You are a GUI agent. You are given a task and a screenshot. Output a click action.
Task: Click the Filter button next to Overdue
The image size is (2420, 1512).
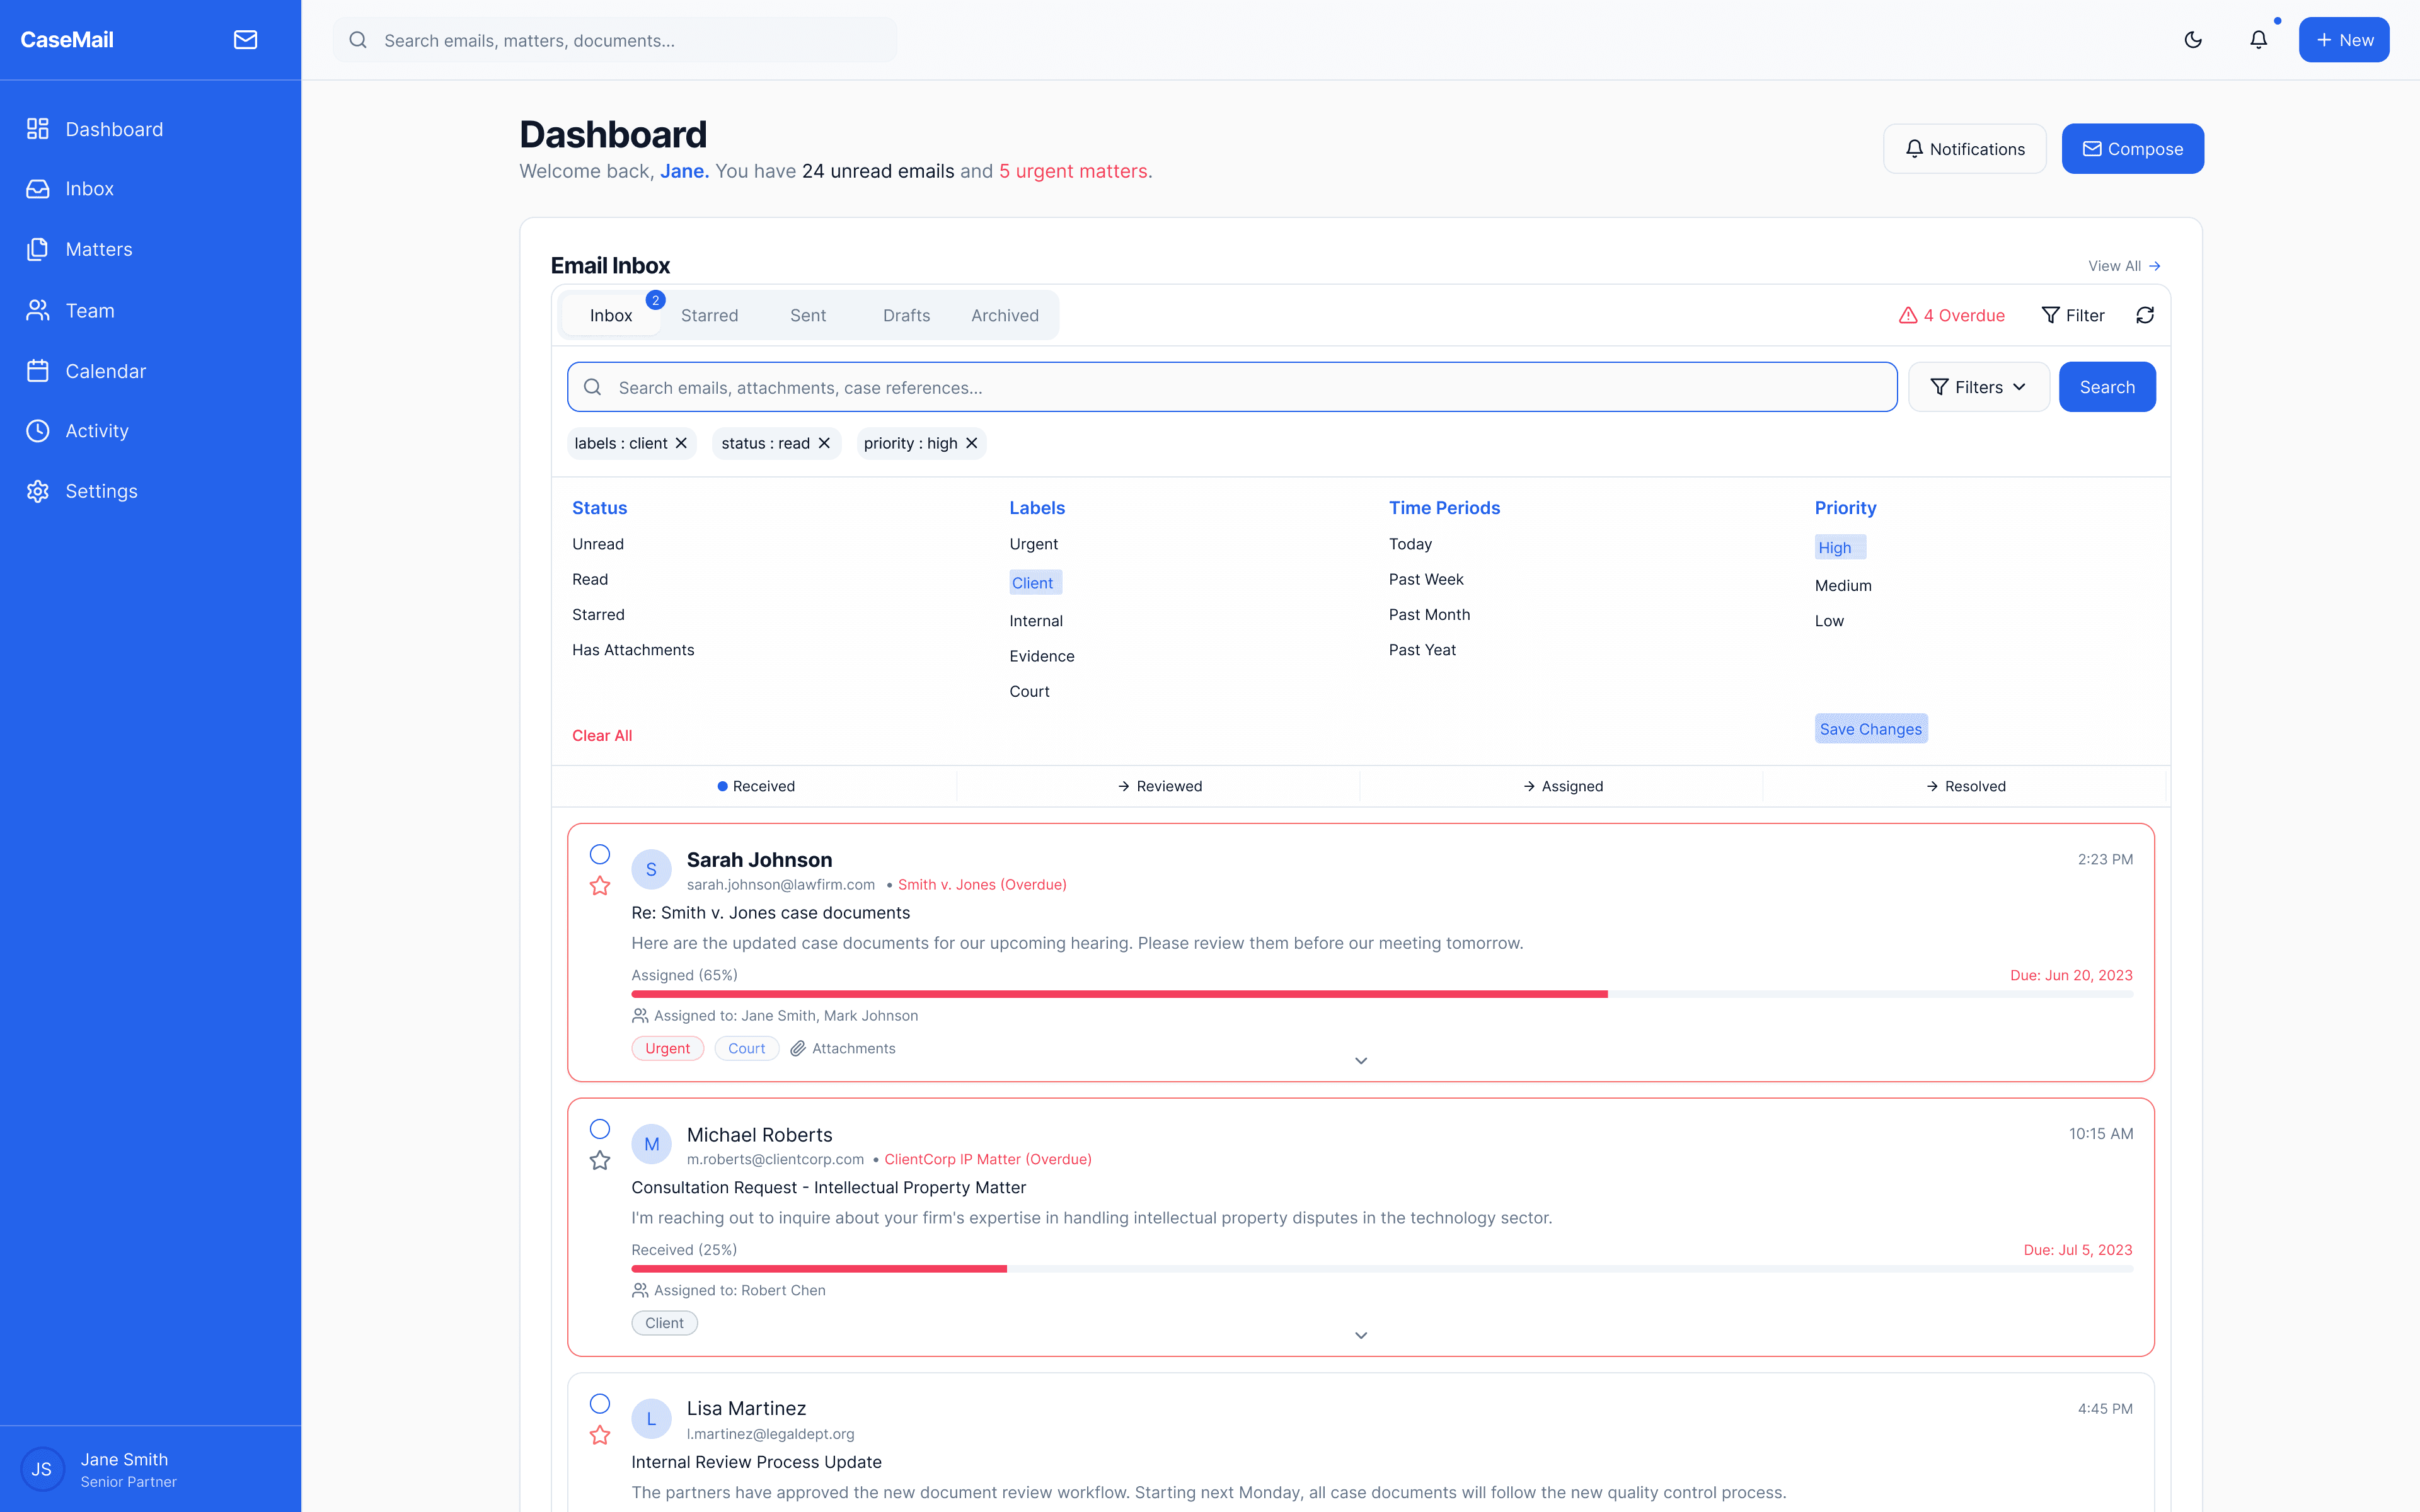pyautogui.click(x=2073, y=315)
